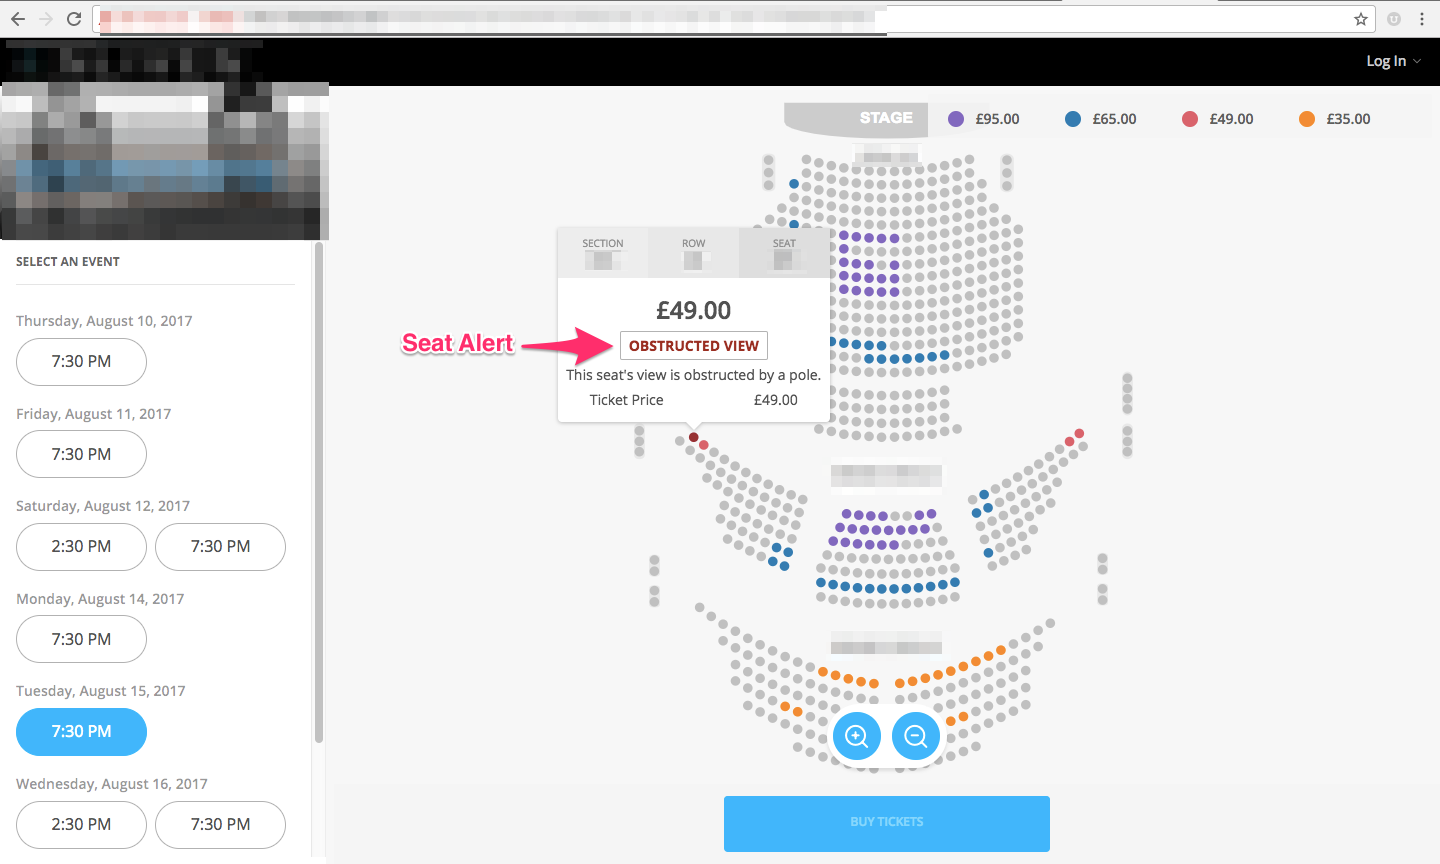Screen dimensions: 1440x864
Task: Zoom out of the seat map
Action: click(x=916, y=737)
